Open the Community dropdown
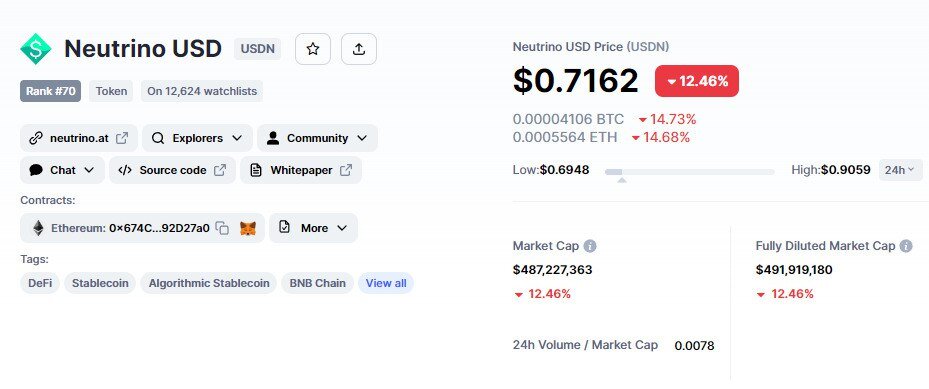This screenshot has height=389, width=929. 317,138
